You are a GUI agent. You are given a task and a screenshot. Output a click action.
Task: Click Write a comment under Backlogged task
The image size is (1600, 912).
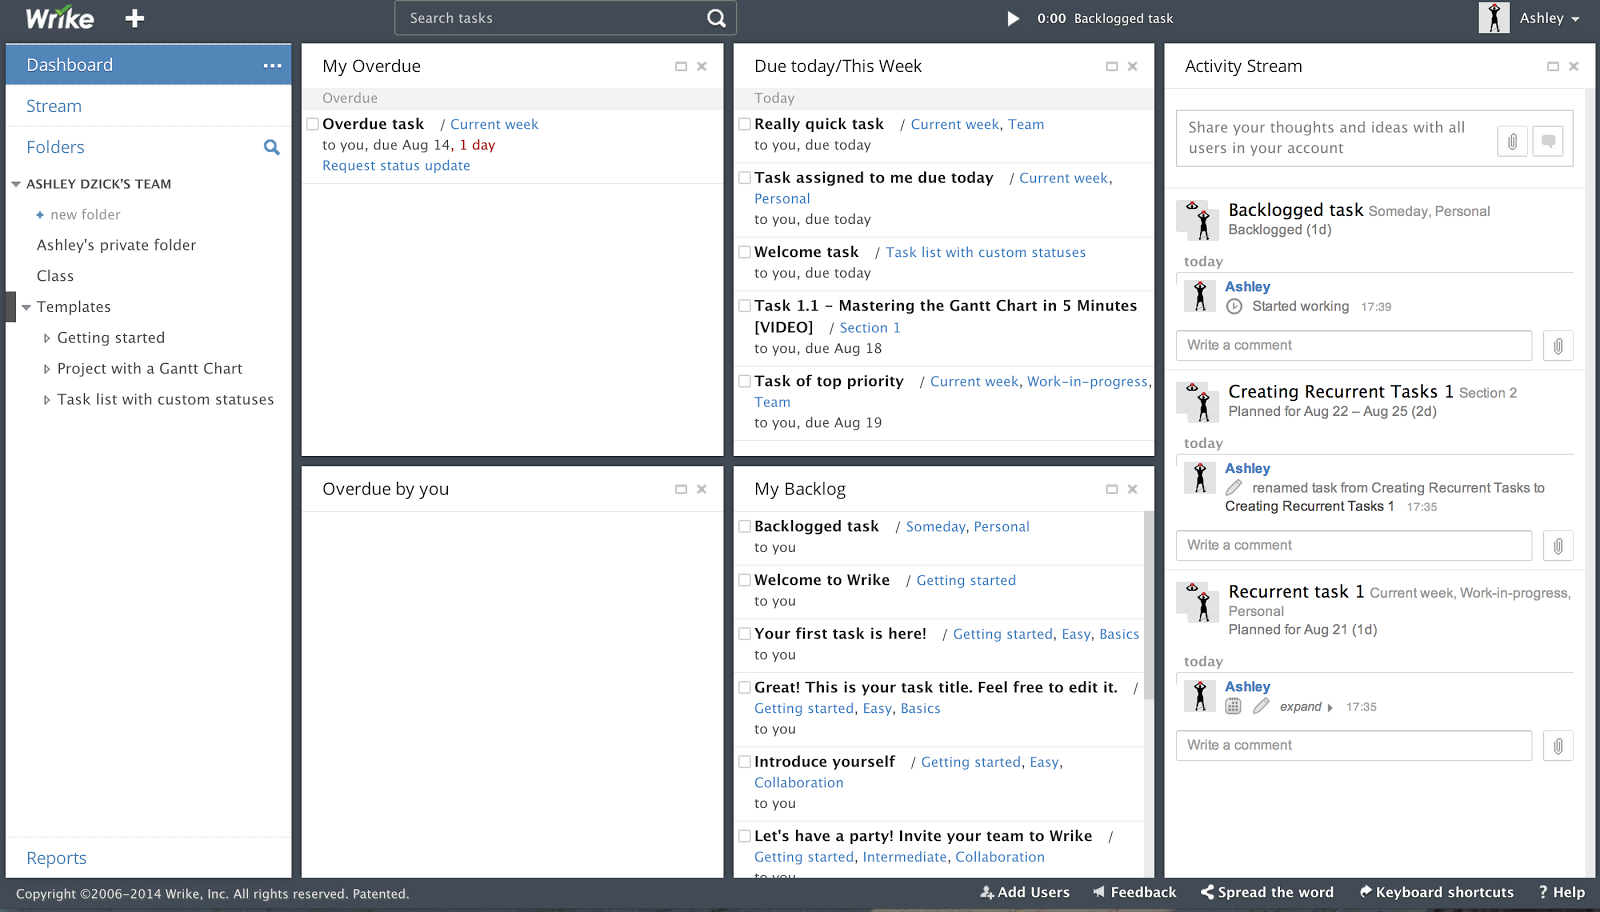pyautogui.click(x=1354, y=346)
